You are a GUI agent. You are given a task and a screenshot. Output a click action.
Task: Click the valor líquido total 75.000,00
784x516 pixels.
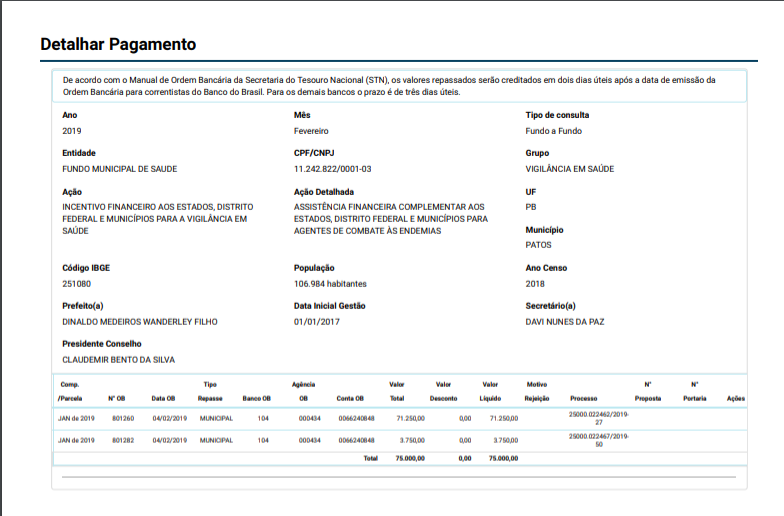[503, 458]
